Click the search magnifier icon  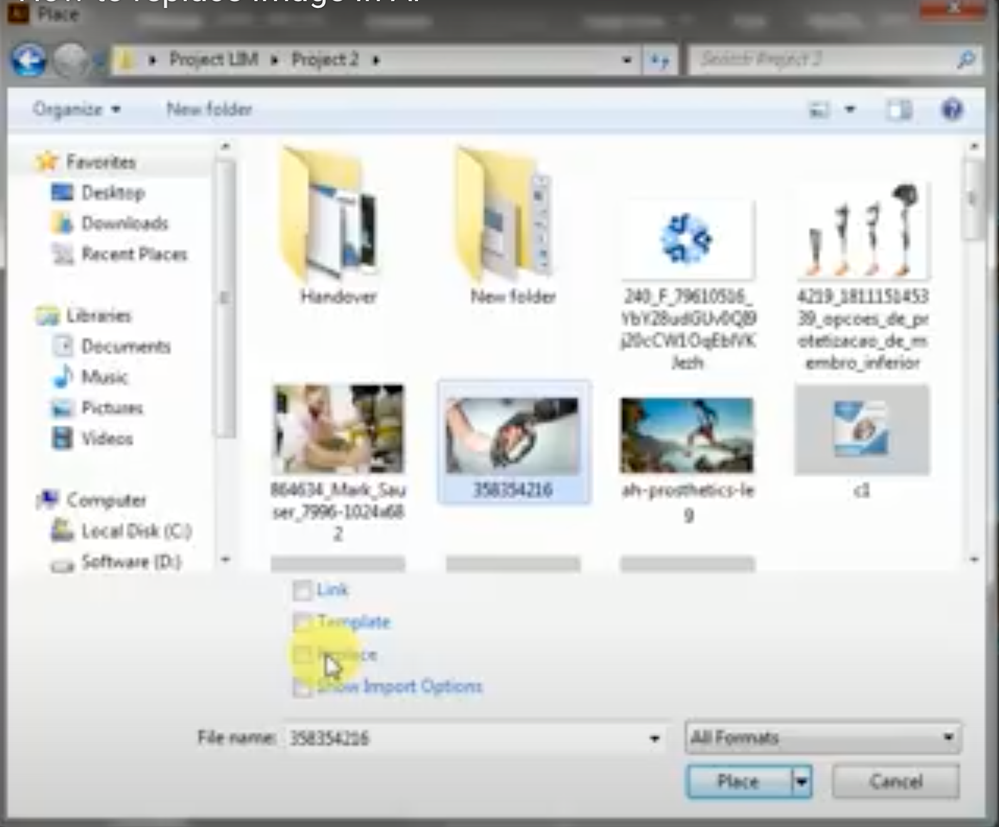965,60
